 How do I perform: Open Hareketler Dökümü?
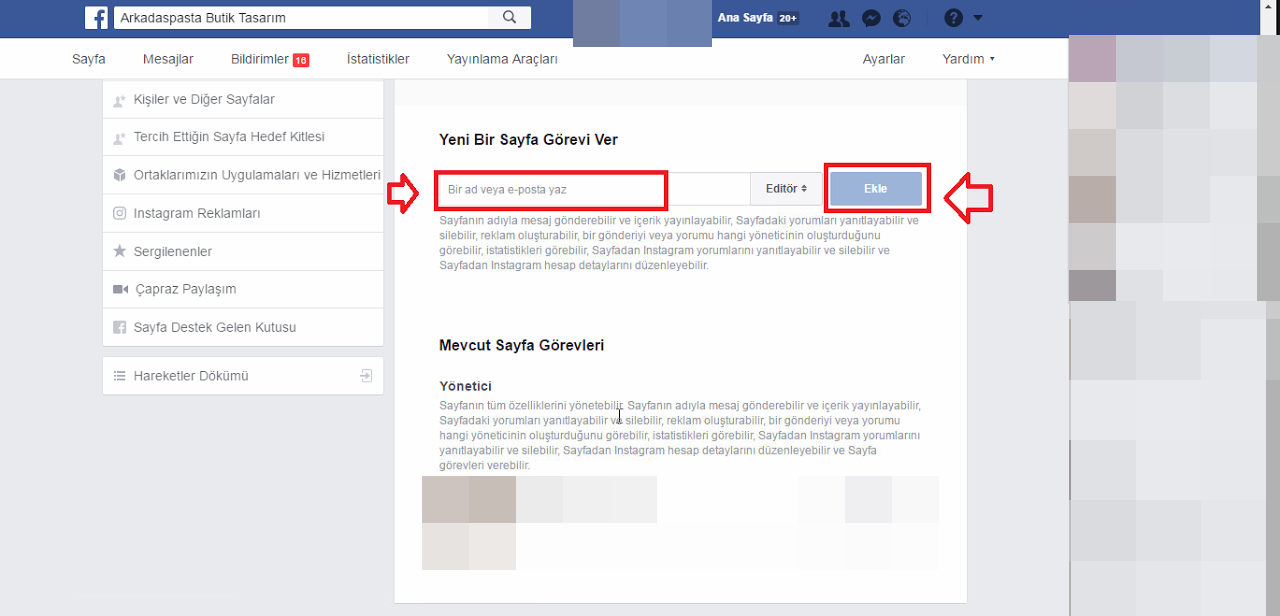coord(243,376)
